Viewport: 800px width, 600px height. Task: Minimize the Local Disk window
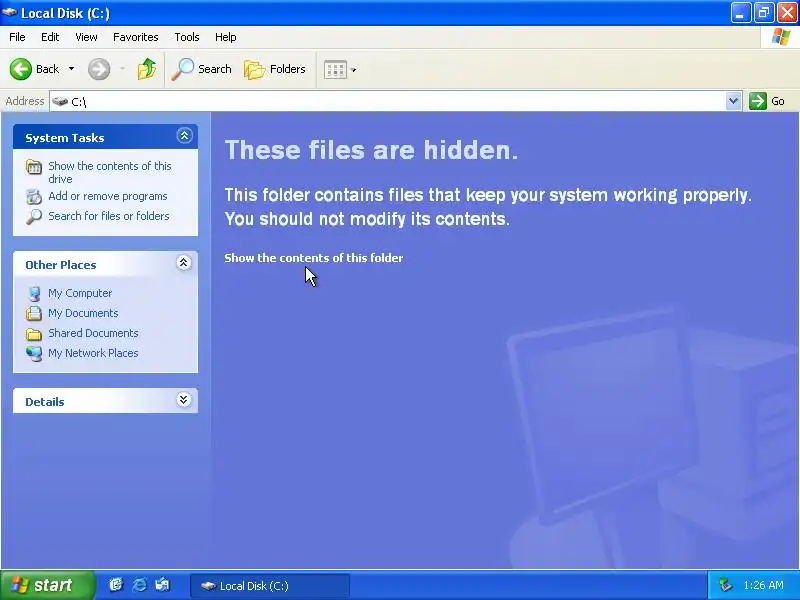740,13
